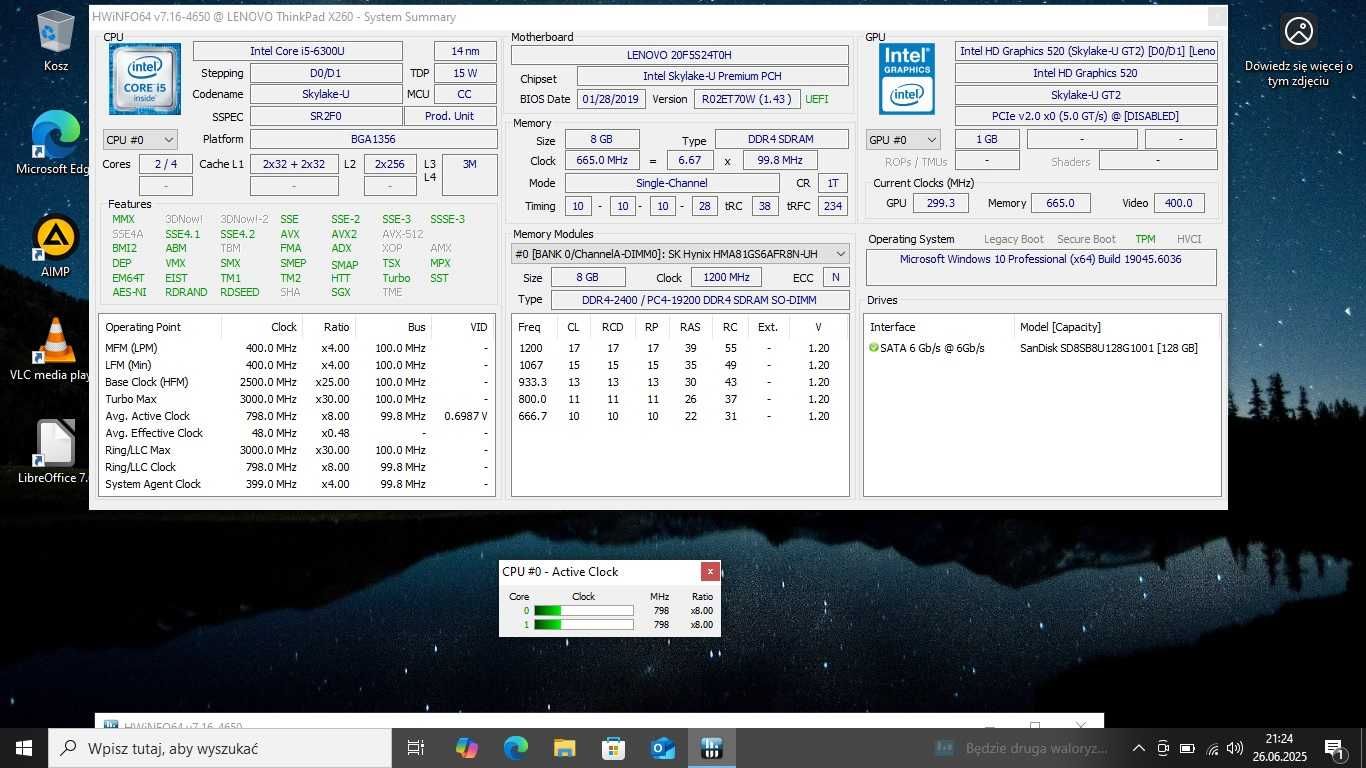1366x768 pixels.
Task: Click the 'Base Clock (HFM)' row
Action: point(297,382)
